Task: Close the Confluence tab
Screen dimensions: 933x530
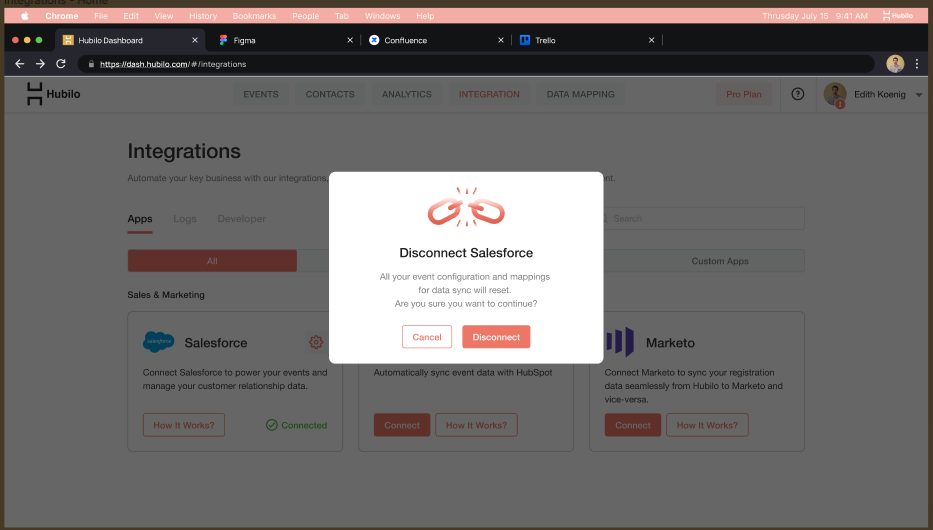Action: [x=500, y=40]
